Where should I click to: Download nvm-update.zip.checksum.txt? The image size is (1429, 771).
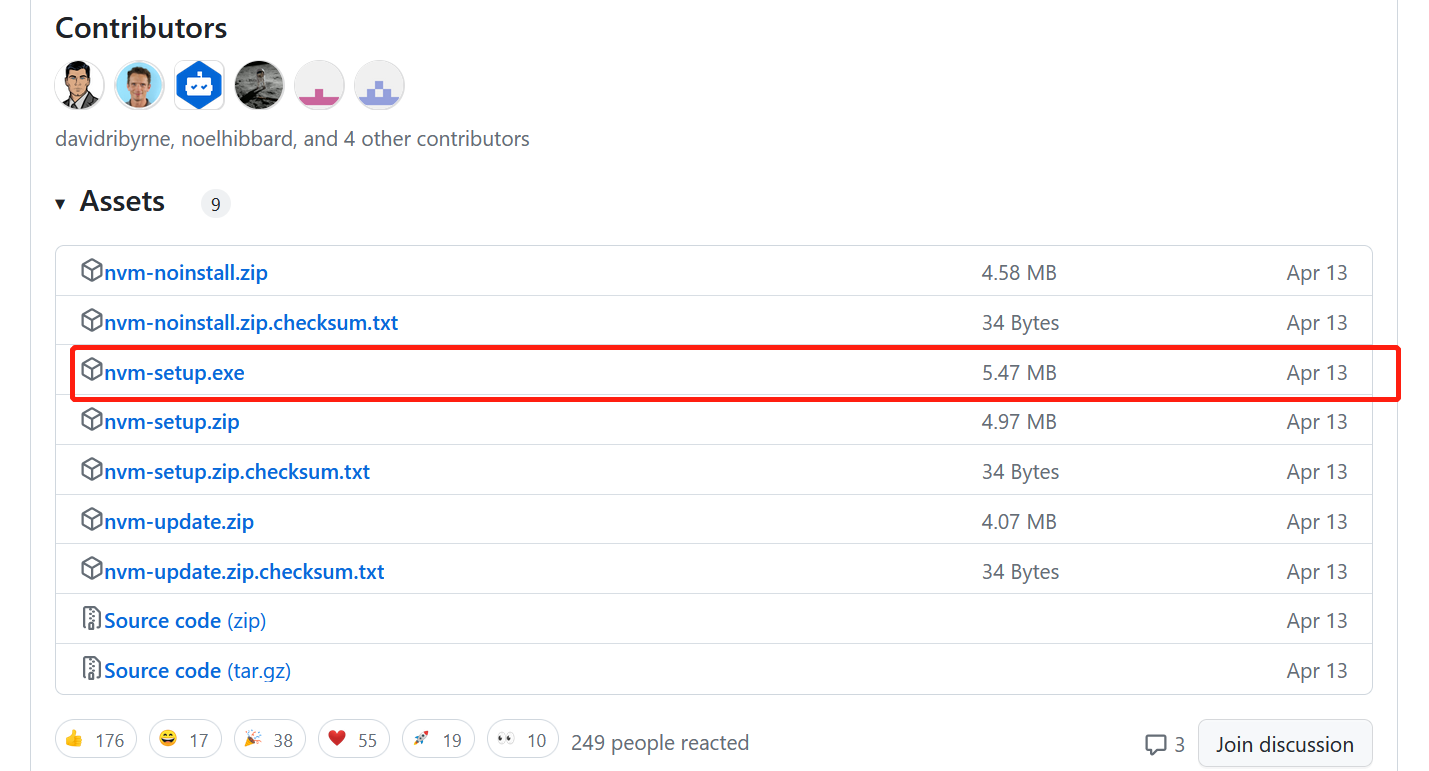(x=244, y=572)
